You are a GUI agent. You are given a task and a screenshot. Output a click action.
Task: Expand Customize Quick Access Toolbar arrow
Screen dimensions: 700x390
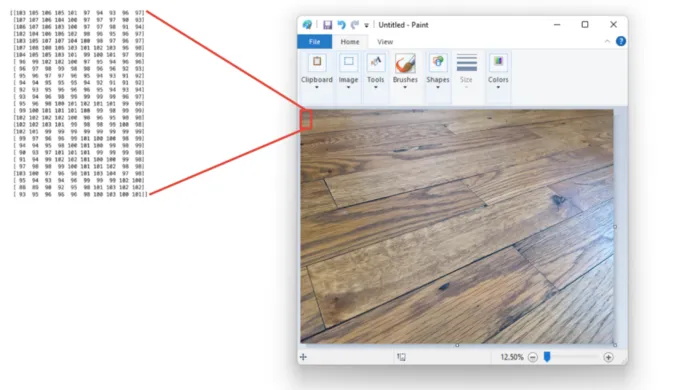click(x=366, y=25)
